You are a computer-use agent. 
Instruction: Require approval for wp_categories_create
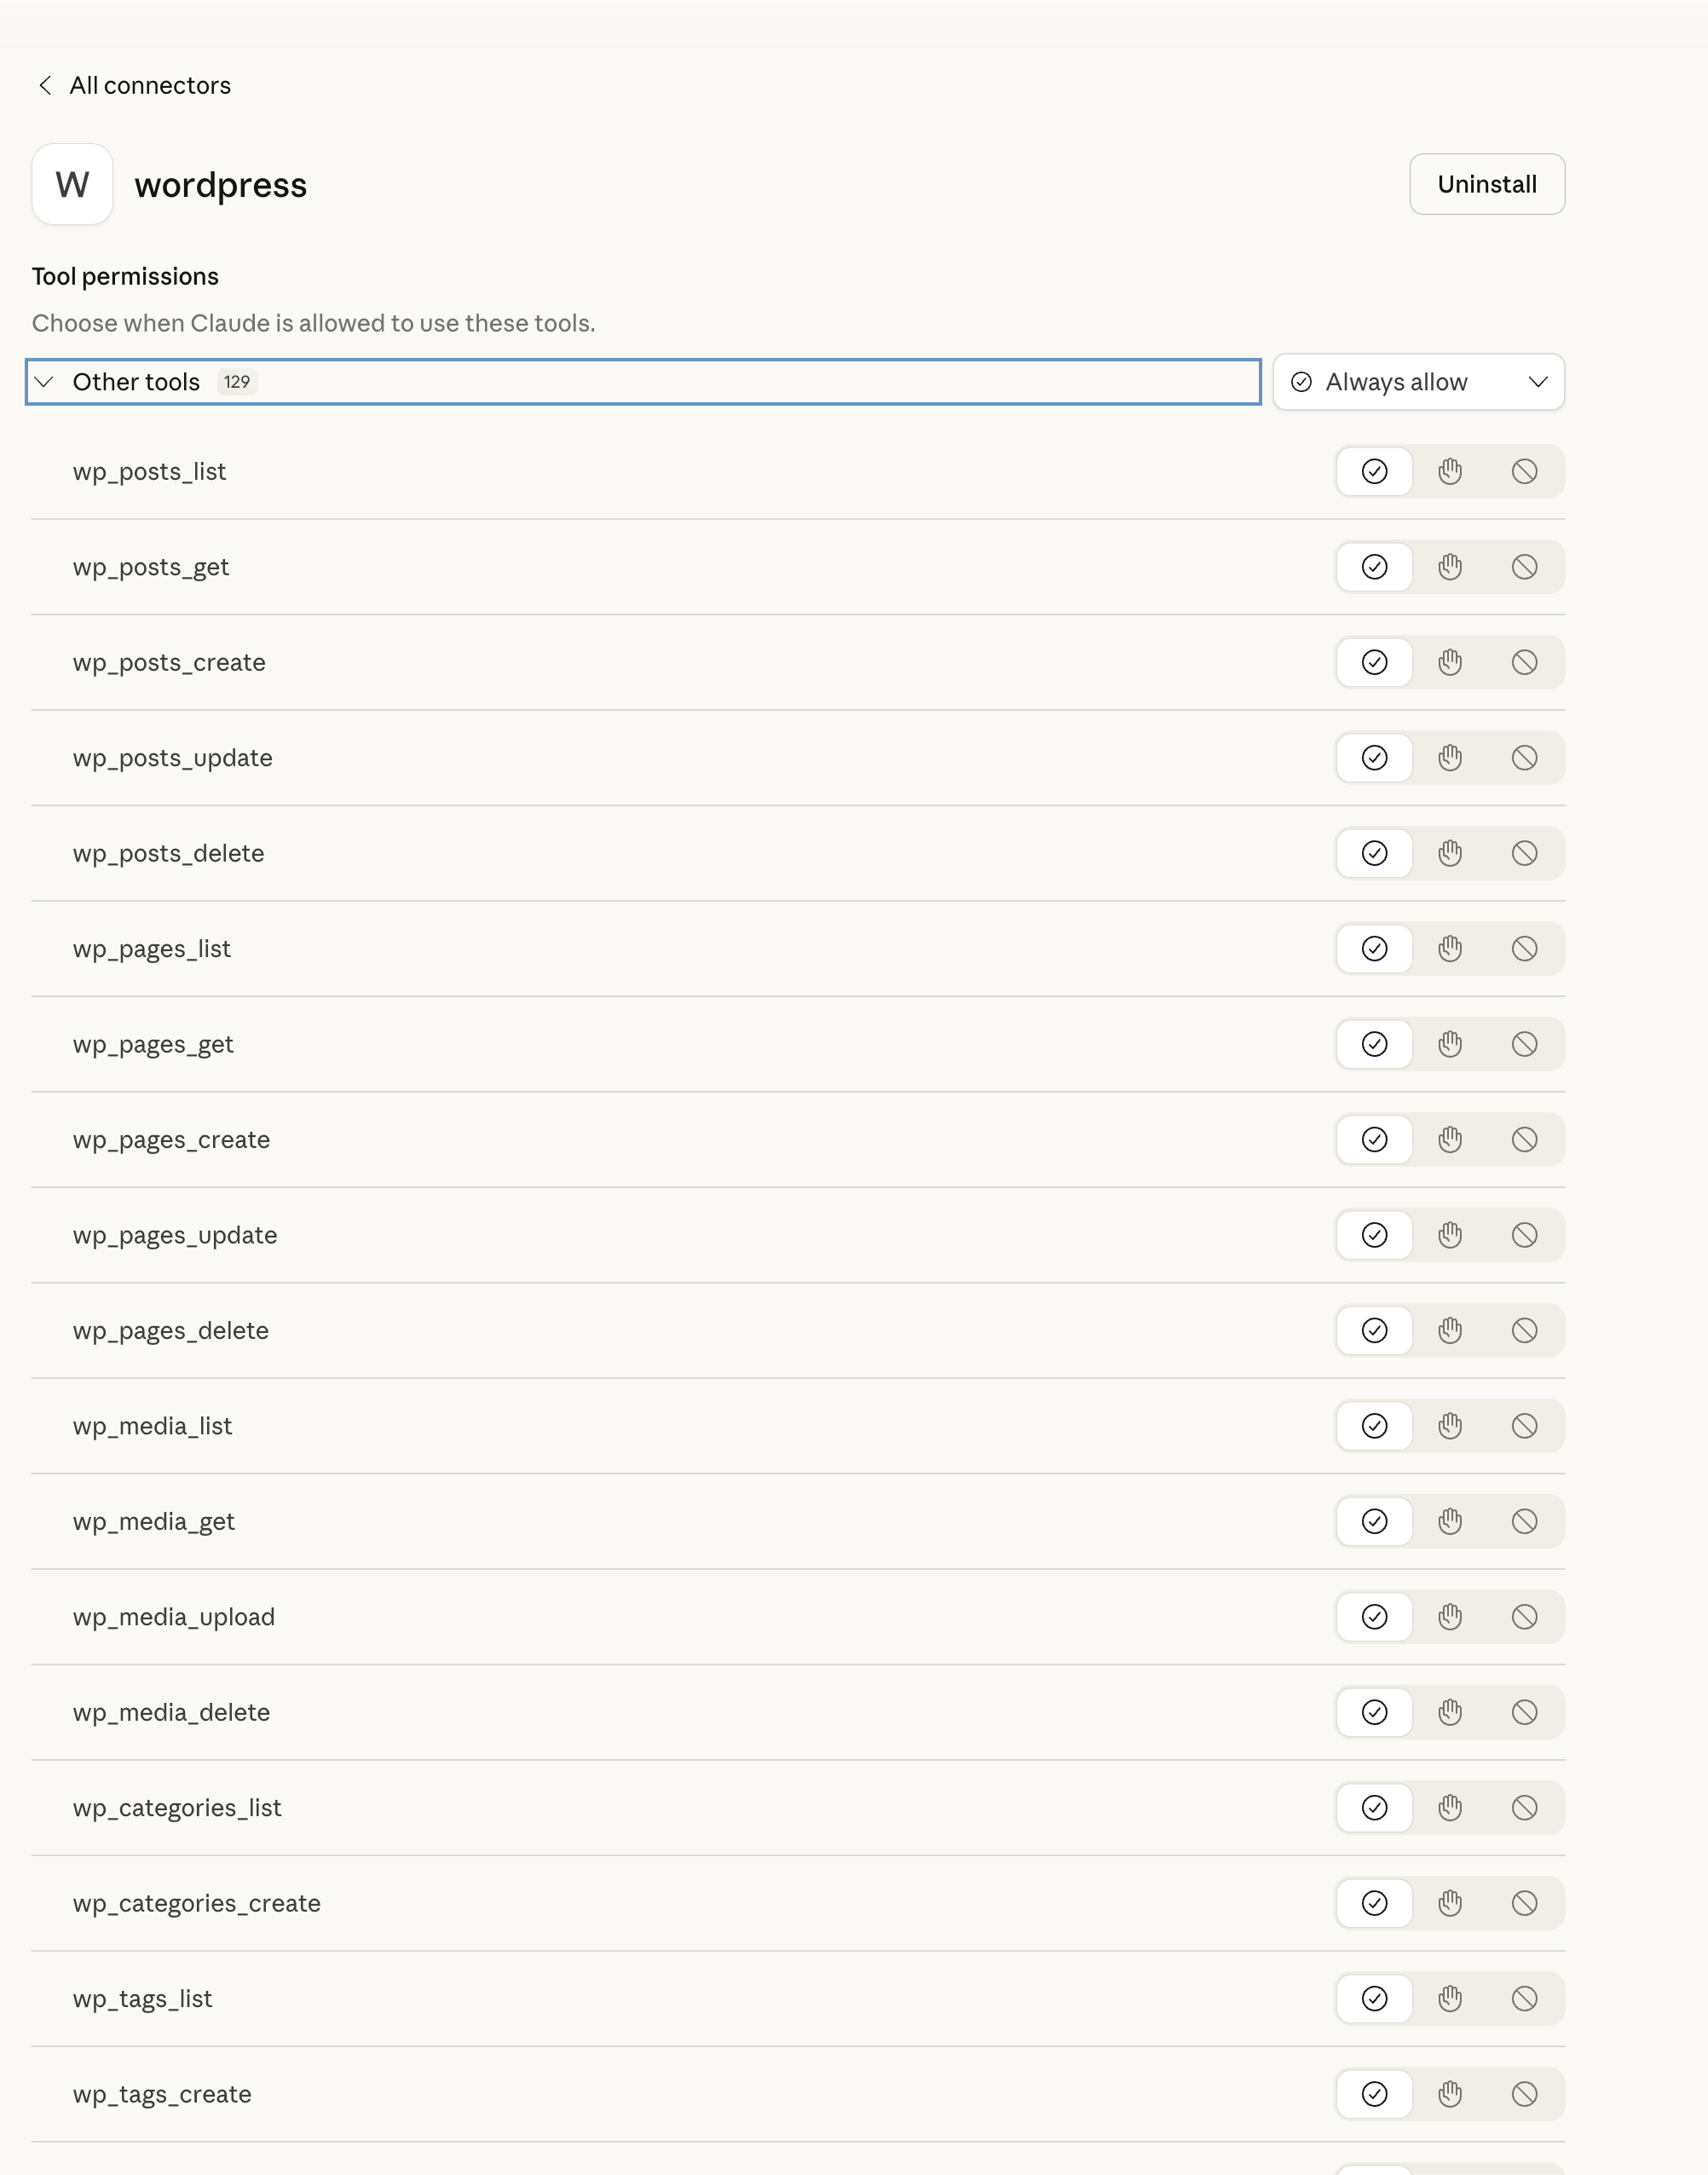[x=1450, y=1903]
